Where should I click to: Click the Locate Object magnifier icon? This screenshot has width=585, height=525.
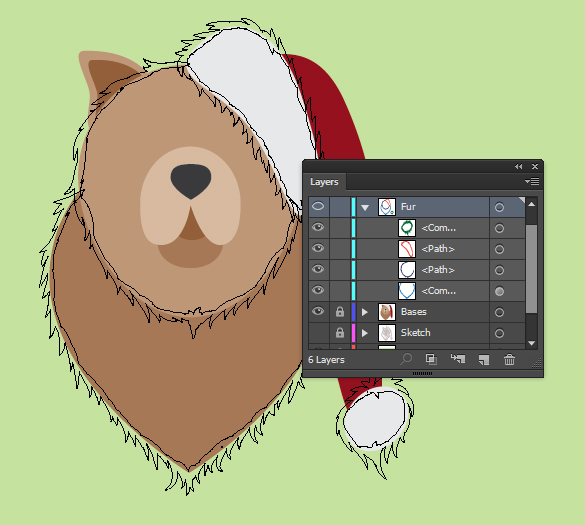tap(406, 359)
